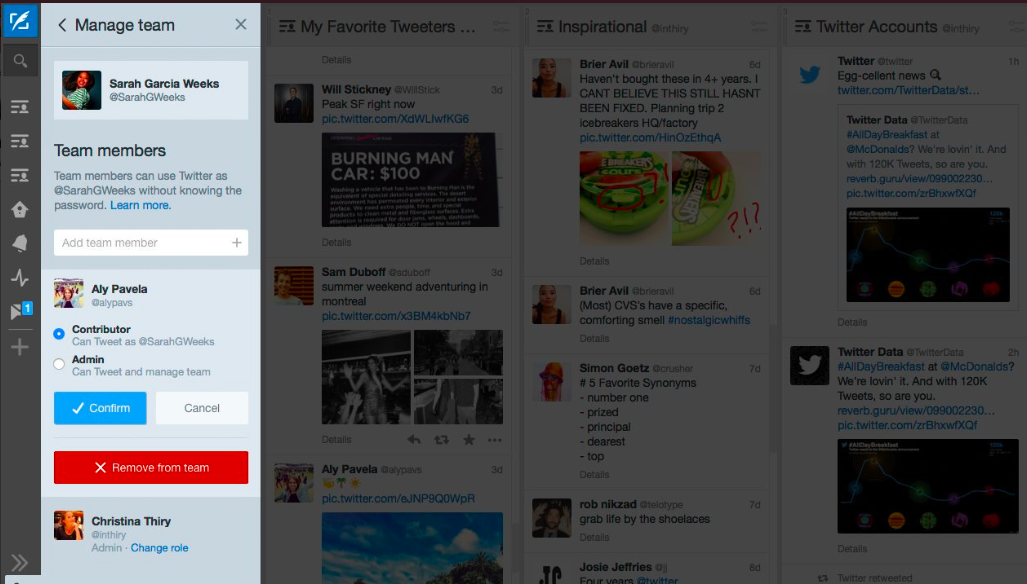Expand Details under Will Stickney's tweet
This screenshot has width=1027, height=584.
coord(336,242)
